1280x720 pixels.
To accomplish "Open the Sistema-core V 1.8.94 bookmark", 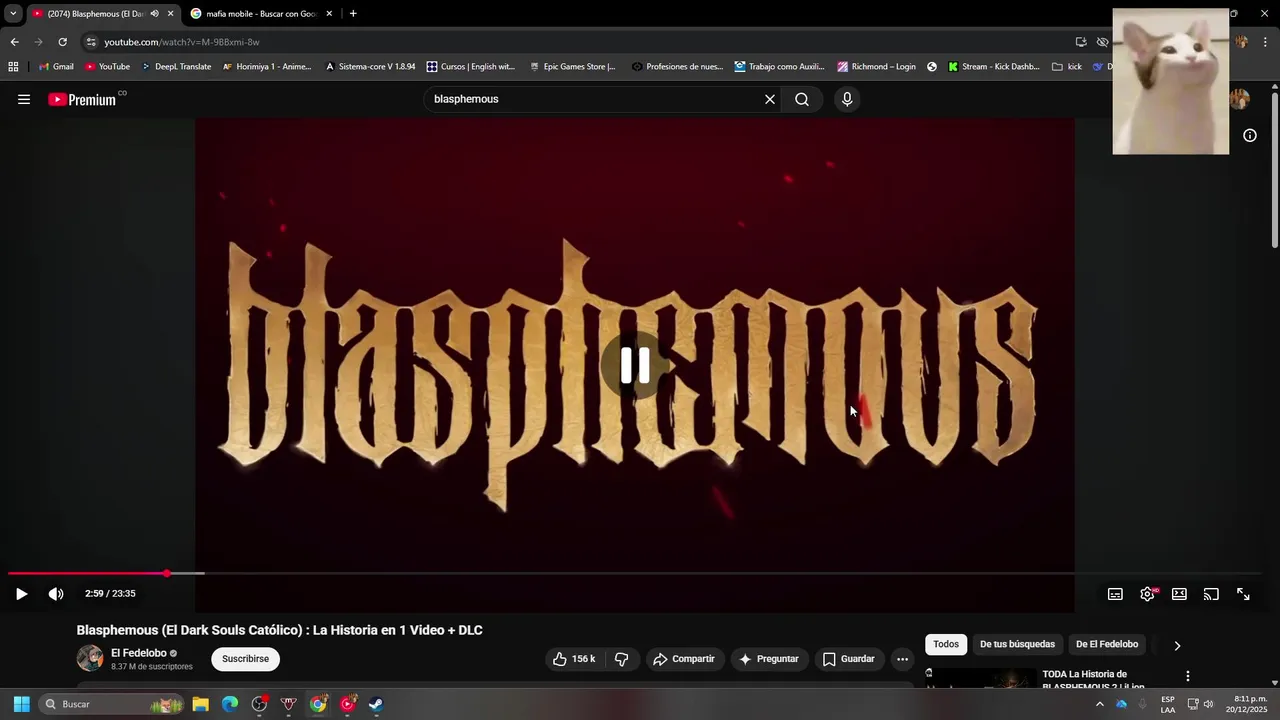I will point(370,67).
